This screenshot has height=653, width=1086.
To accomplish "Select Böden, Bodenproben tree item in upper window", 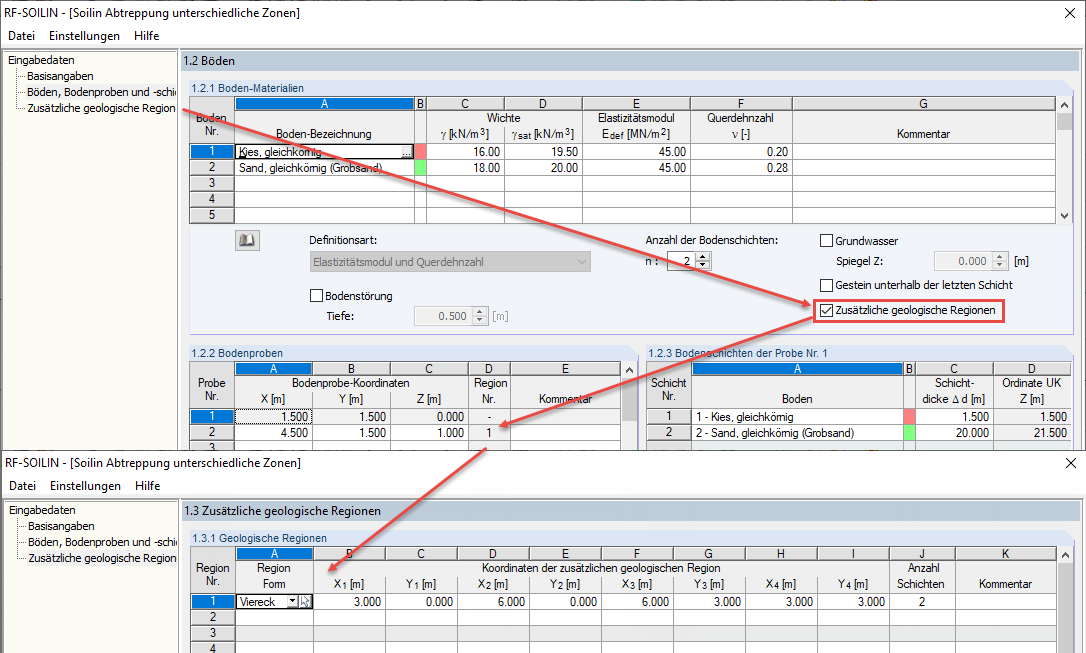I will 101,92.
